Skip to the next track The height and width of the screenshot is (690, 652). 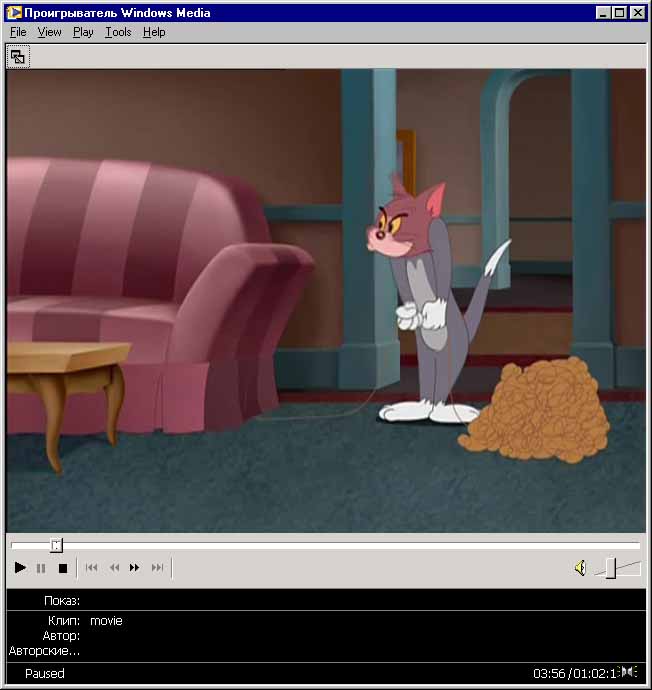pyautogui.click(x=158, y=568)
